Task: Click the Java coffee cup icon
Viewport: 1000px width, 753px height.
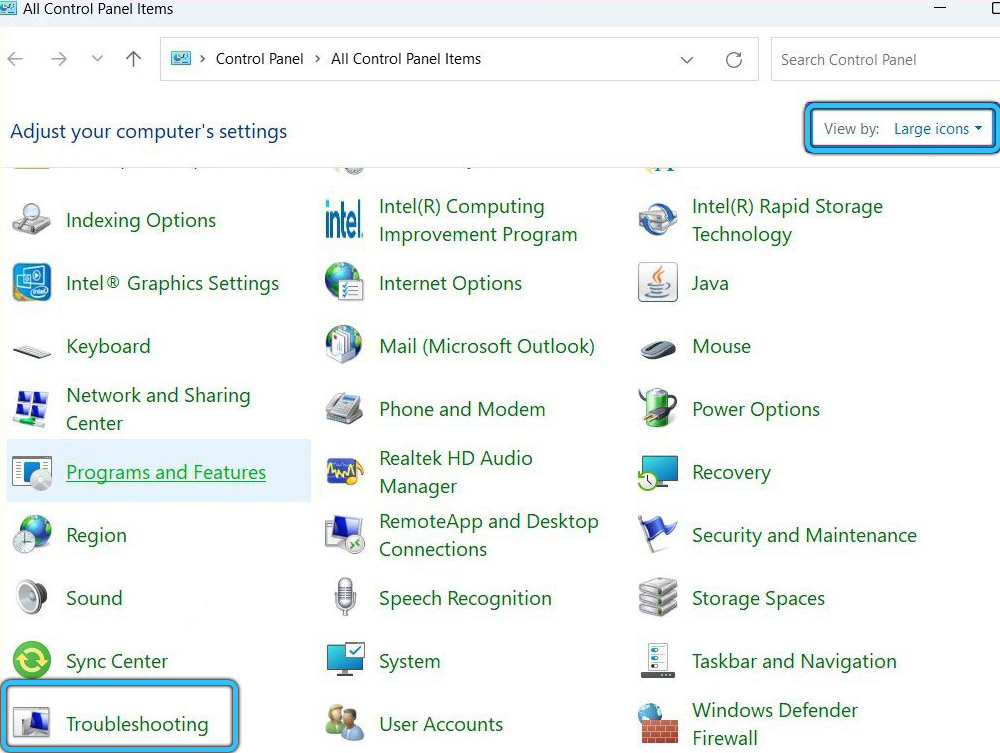Action: 657,283
